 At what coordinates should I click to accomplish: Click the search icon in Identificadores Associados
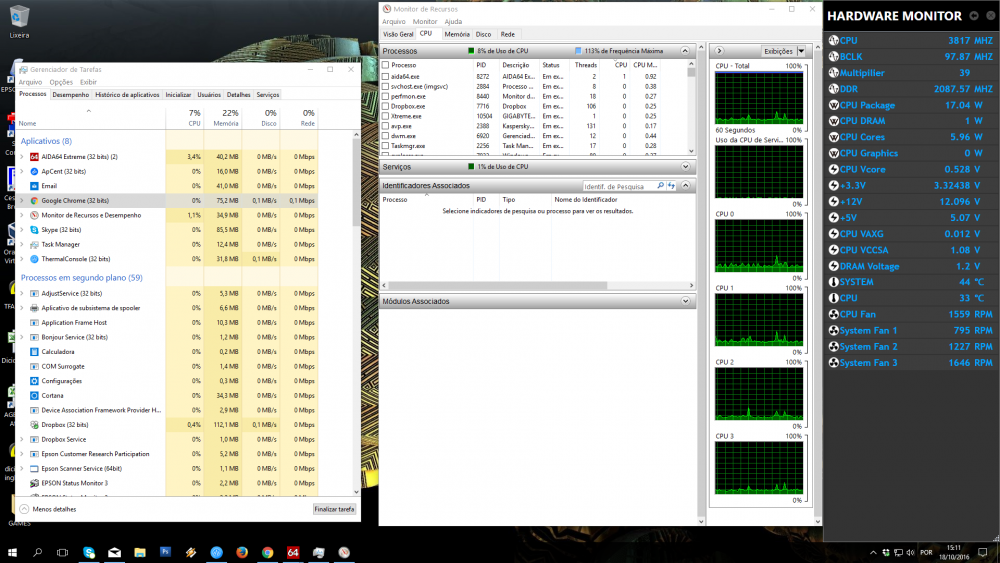(661, 186)
